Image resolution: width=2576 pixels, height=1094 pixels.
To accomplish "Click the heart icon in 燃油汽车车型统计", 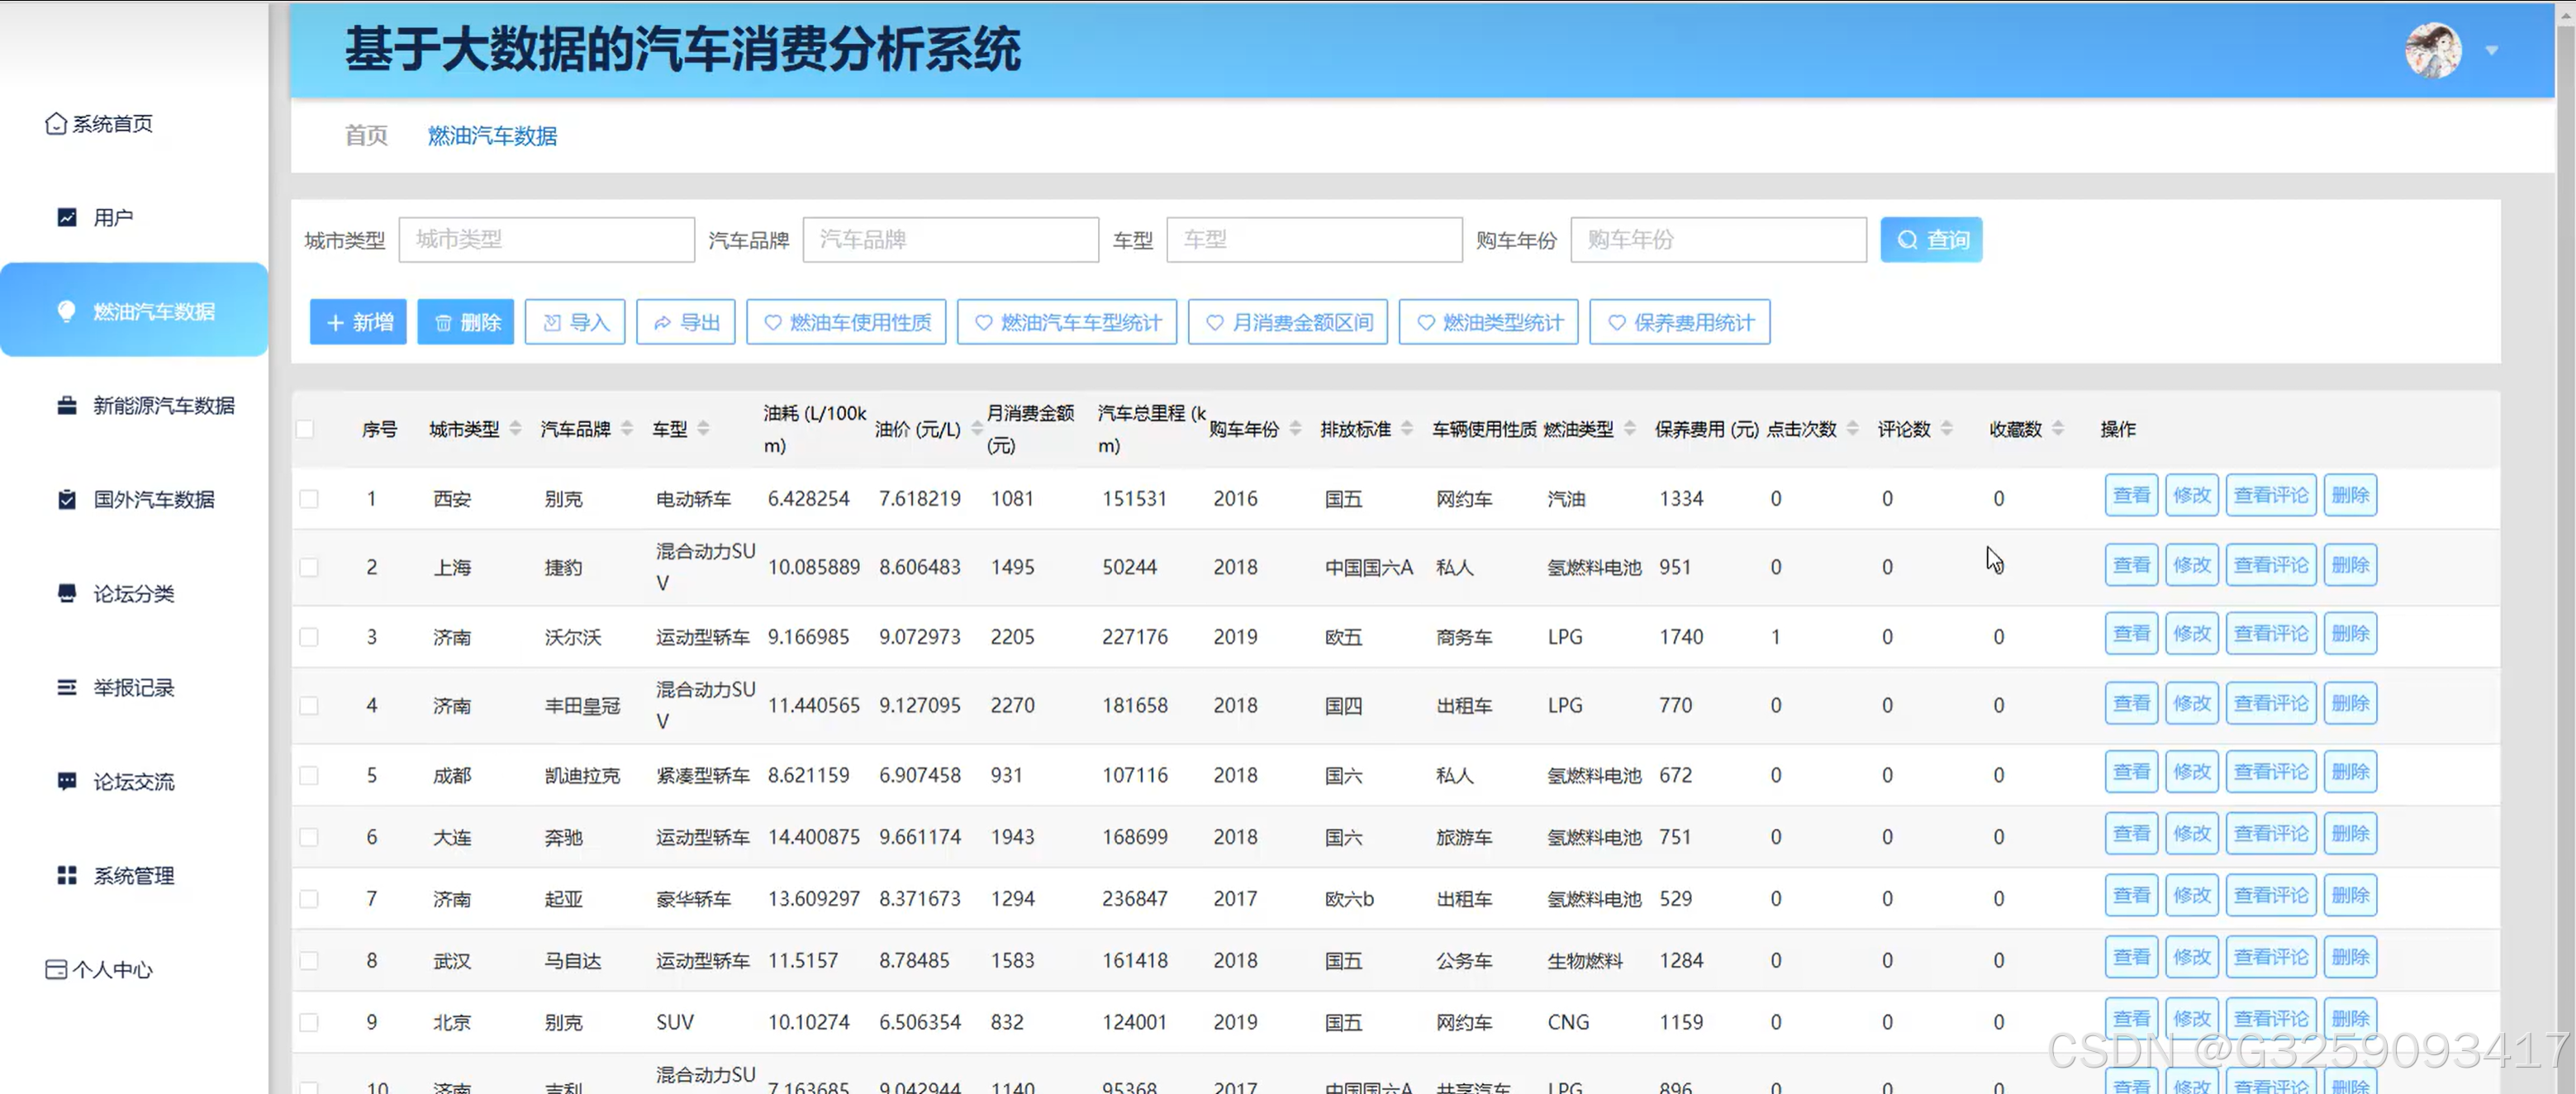I will tap(984, 323).
